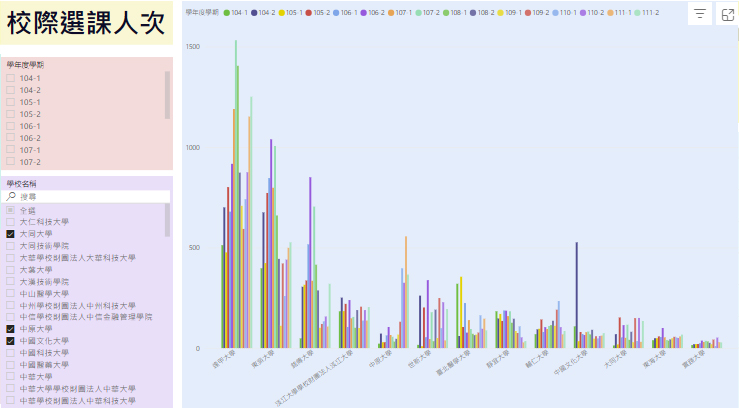Uncheck the 中國文化大學 checkbox

[x=11, y=341]
